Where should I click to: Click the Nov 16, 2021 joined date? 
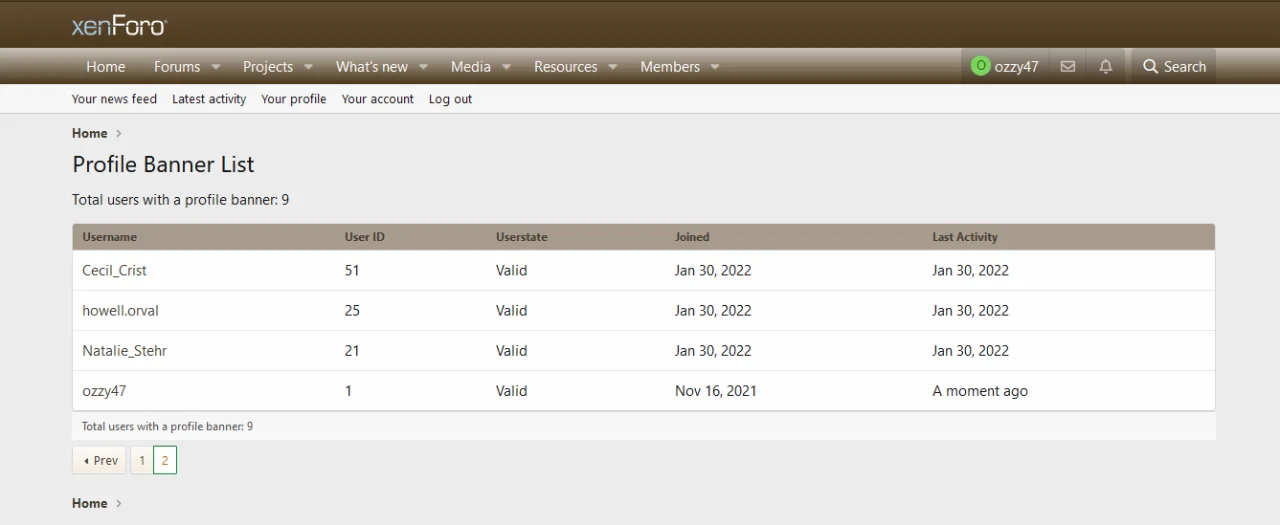coord(716,391)
